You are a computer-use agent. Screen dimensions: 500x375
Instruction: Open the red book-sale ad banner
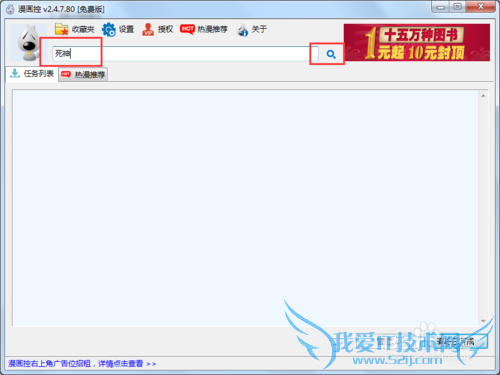pos(417,42)
